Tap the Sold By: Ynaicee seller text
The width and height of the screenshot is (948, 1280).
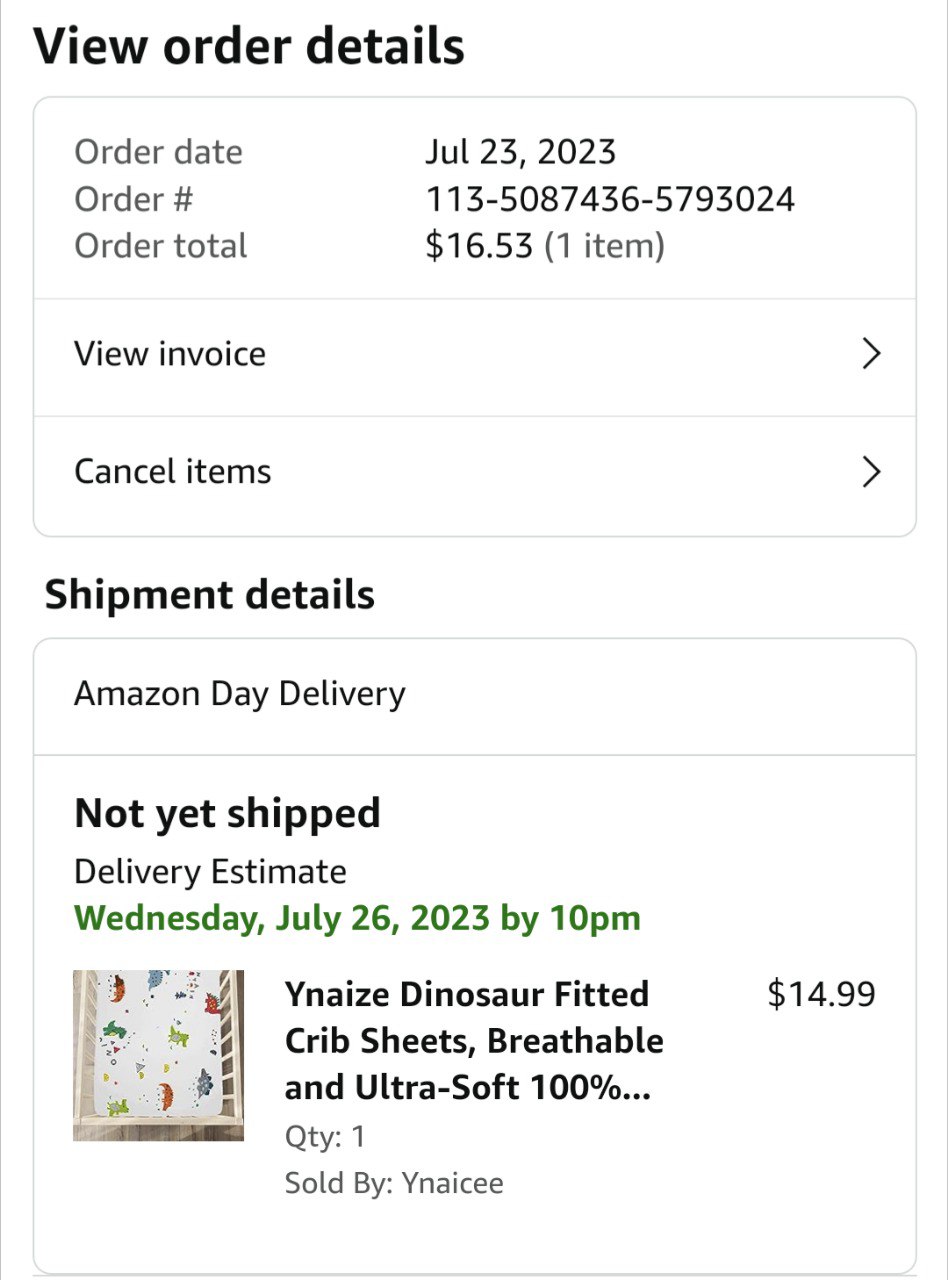click(x=394, y=1184)
